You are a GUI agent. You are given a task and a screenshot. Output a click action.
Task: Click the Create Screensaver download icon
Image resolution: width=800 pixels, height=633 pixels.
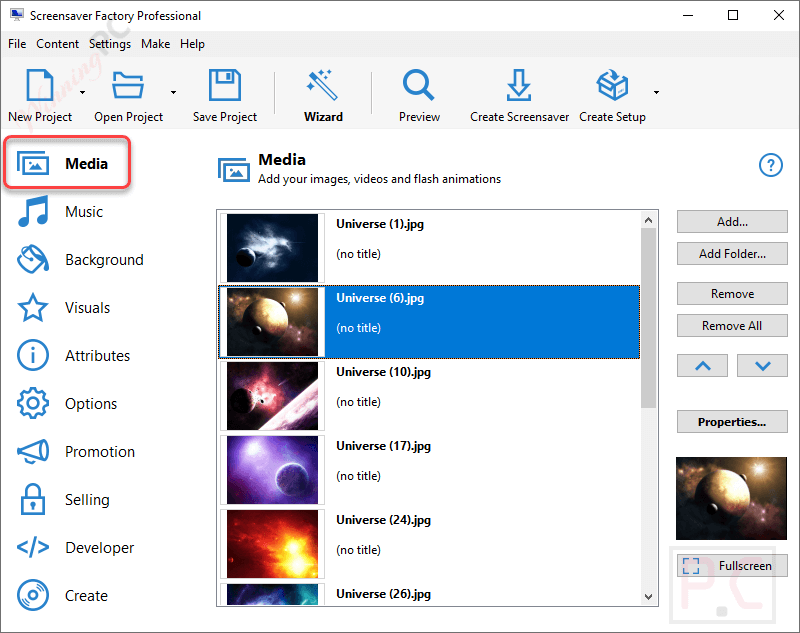[x=519, y=85]
